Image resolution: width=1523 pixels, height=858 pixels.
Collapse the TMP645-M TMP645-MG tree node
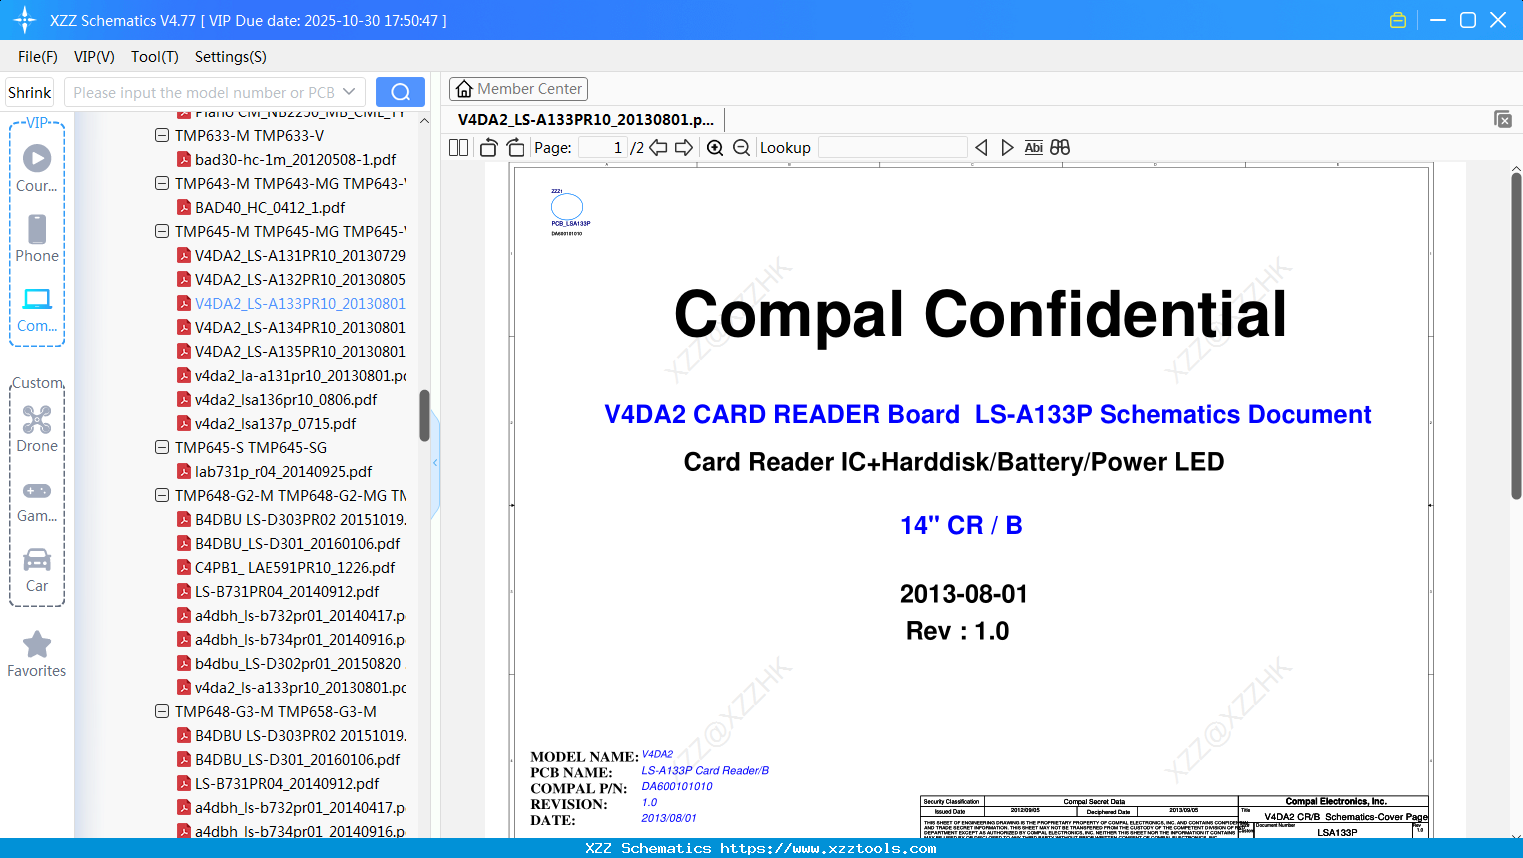click(162, 231)
